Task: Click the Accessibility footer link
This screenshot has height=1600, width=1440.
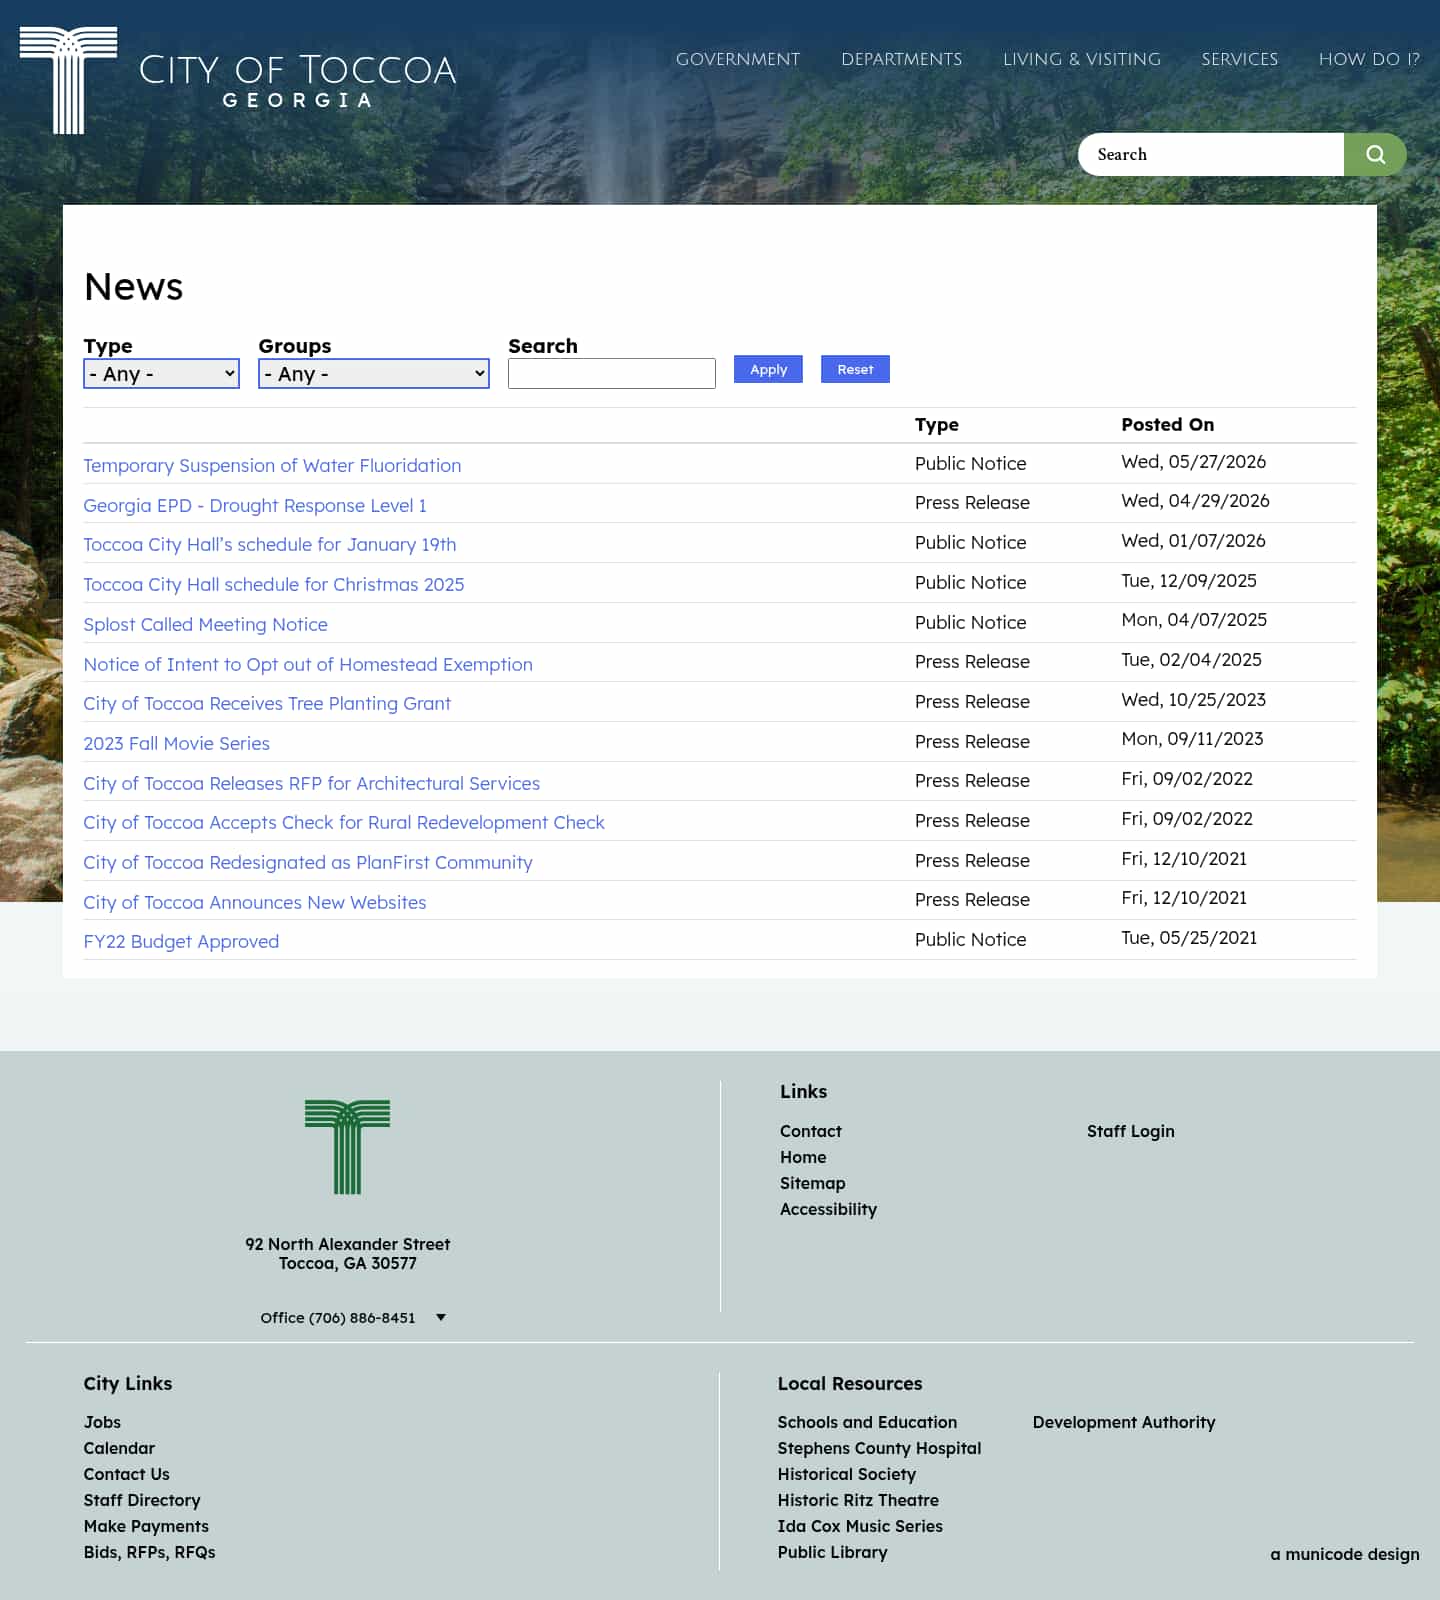Action: tap(828, 1209)
